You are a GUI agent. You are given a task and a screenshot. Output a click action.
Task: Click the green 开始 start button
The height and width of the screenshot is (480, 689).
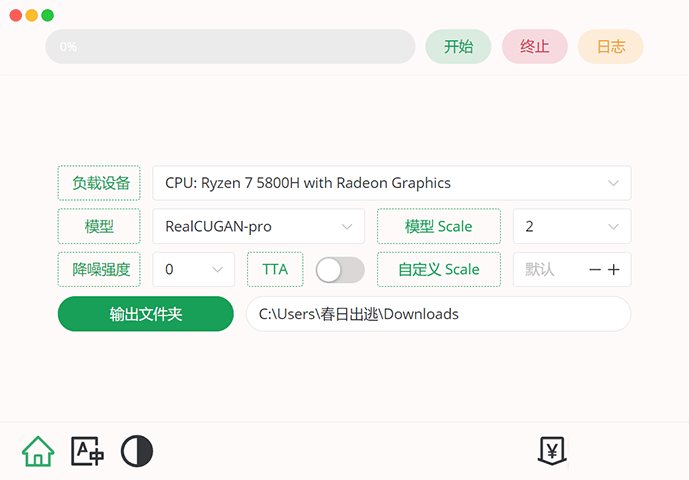coord(458,47)
